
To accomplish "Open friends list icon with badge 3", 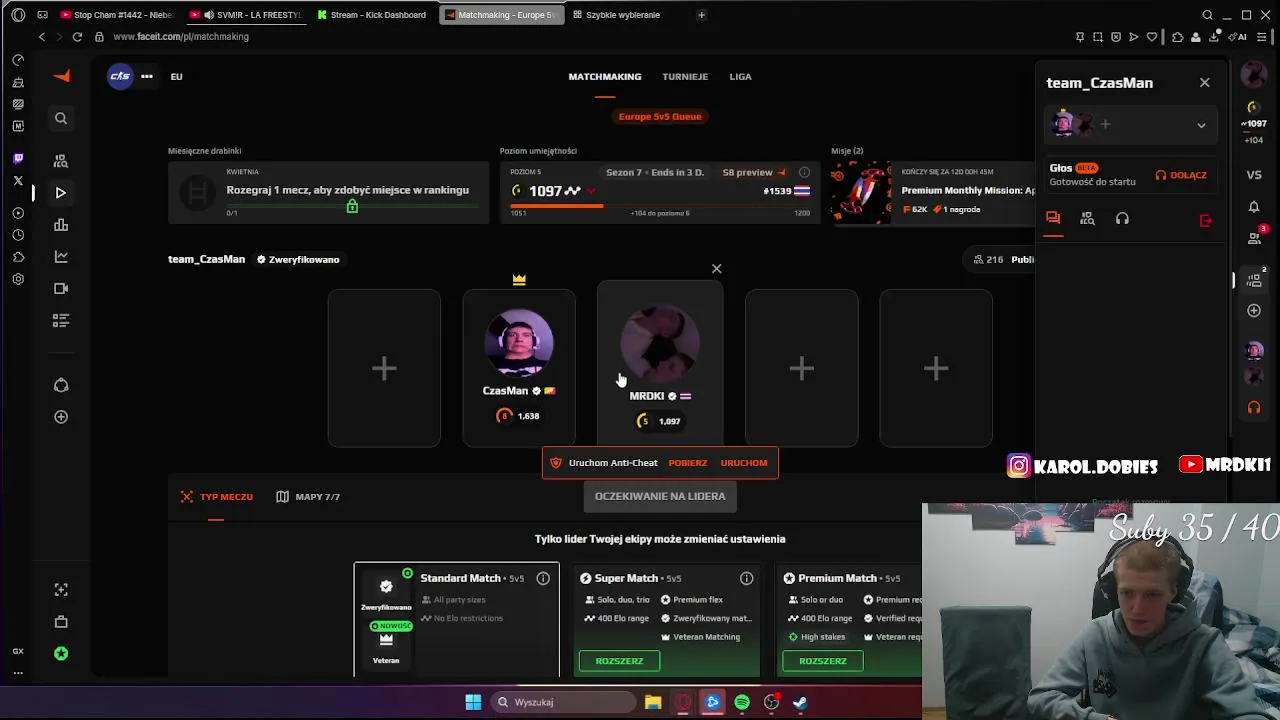I will coord(1256,237).
